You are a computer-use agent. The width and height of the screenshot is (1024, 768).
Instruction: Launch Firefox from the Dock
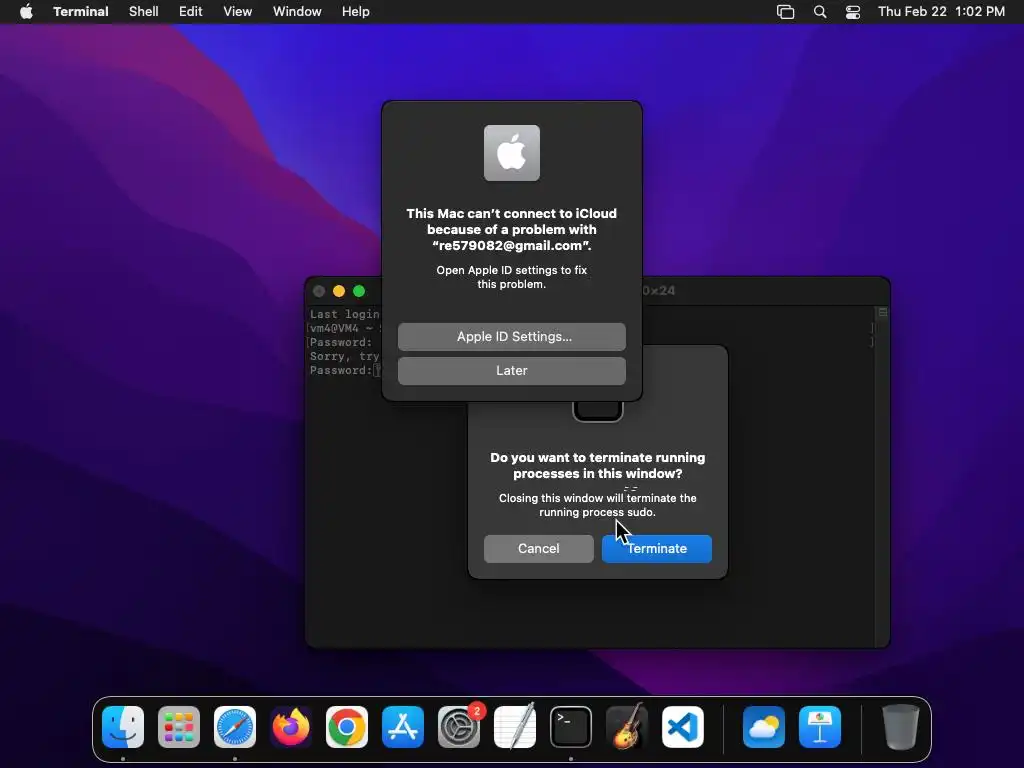click(x=291, y=727)
